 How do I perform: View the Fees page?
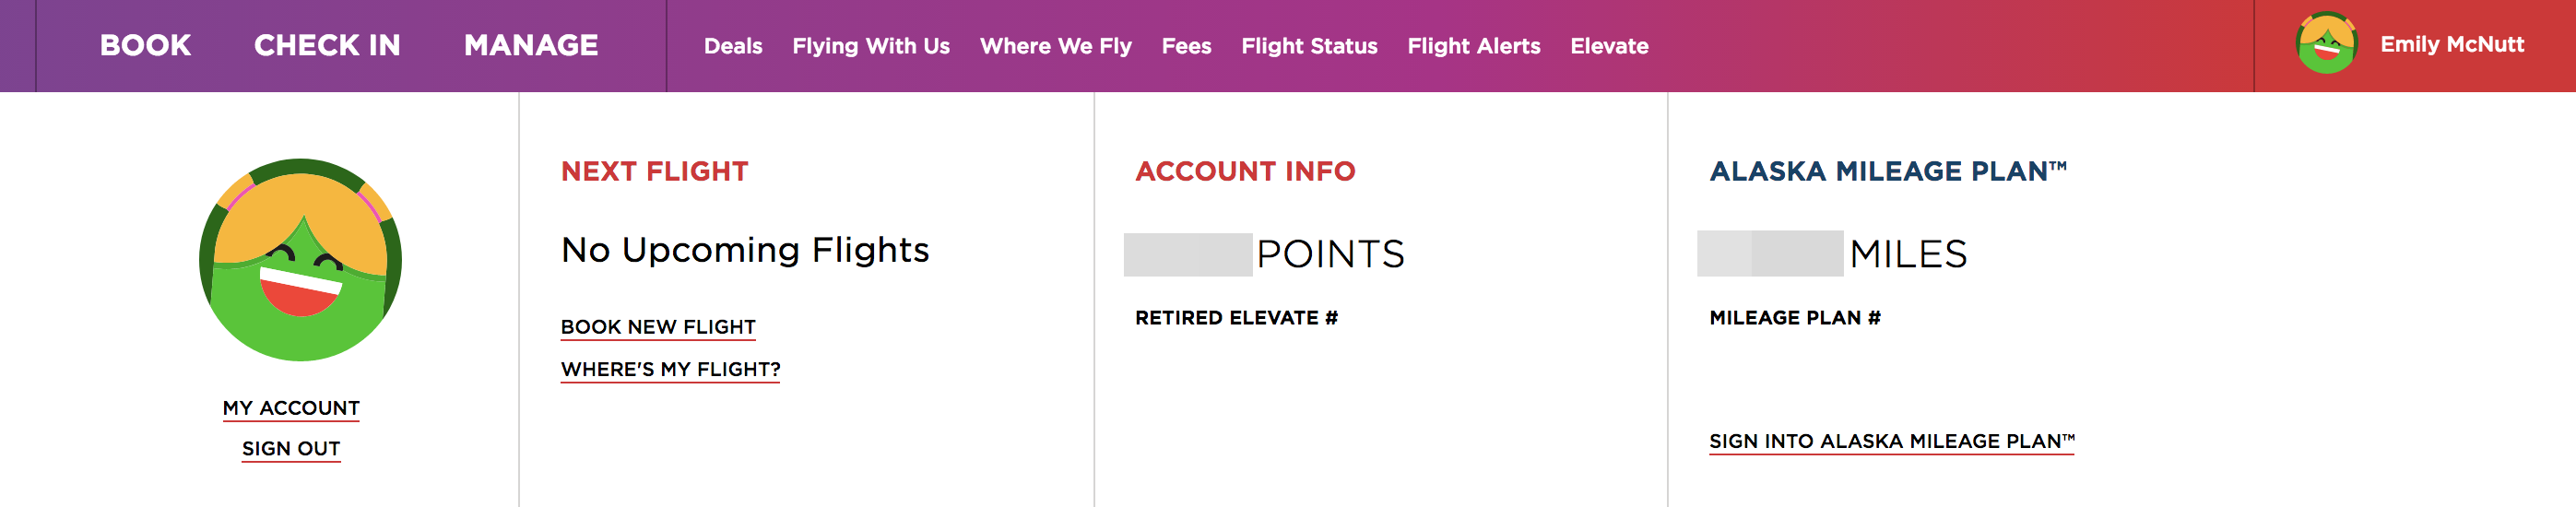tap(1186, 46)
